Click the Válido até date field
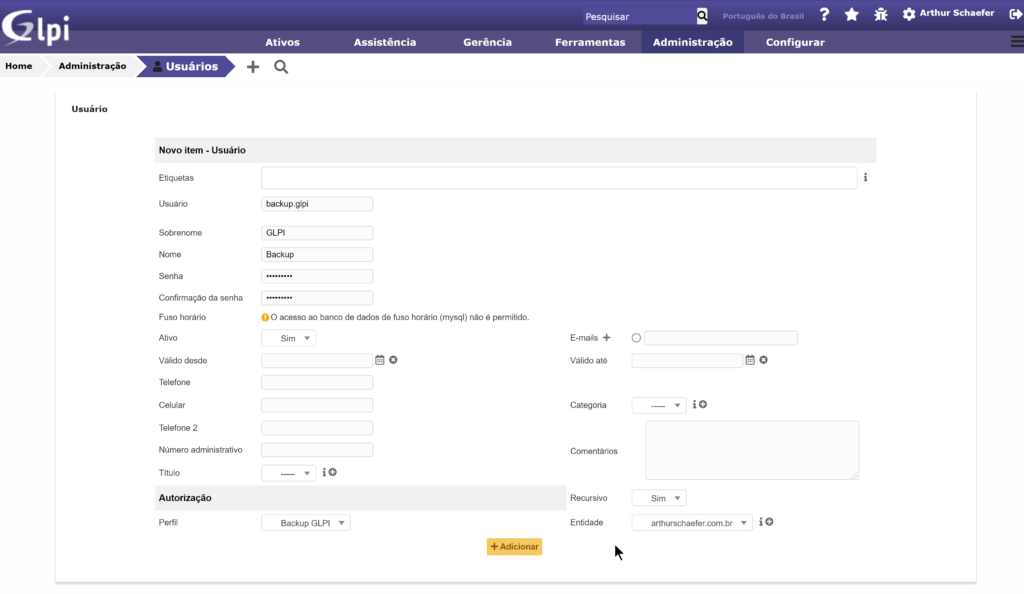Viewport: 1024px width, 594px height. click(x=687, y=360)
